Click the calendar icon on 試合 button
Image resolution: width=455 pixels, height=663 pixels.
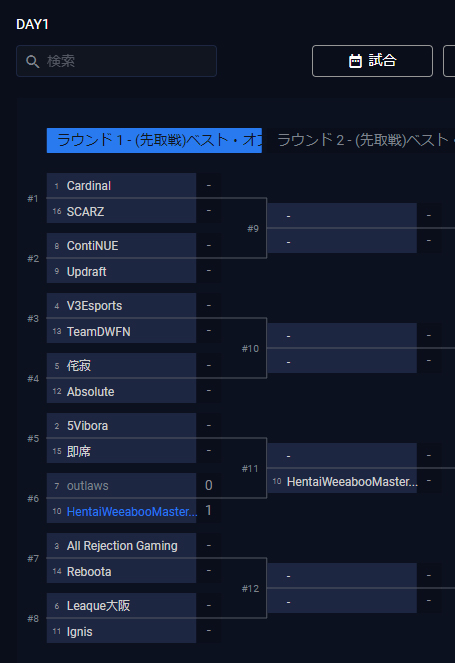355,61
